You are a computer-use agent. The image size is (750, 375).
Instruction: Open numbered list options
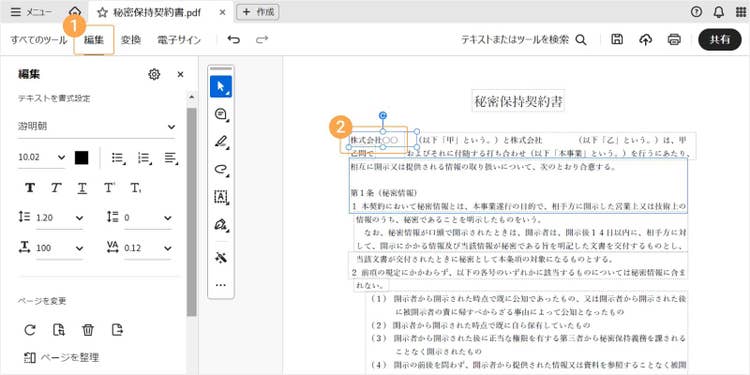pos(144,157)
